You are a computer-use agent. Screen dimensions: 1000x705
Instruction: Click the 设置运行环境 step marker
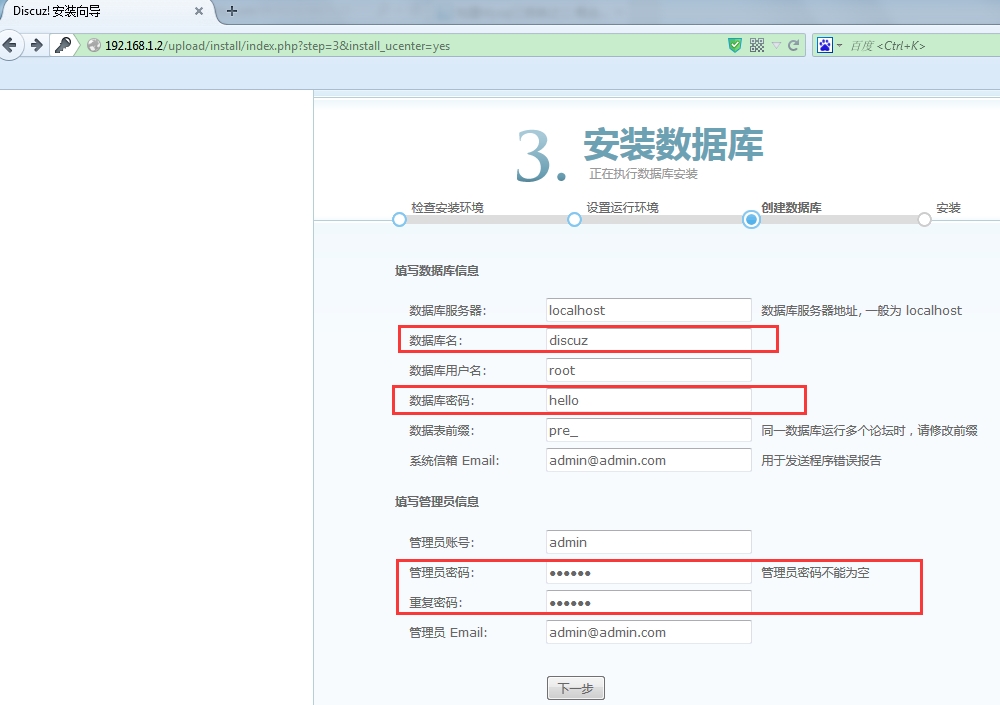[574, 219]
